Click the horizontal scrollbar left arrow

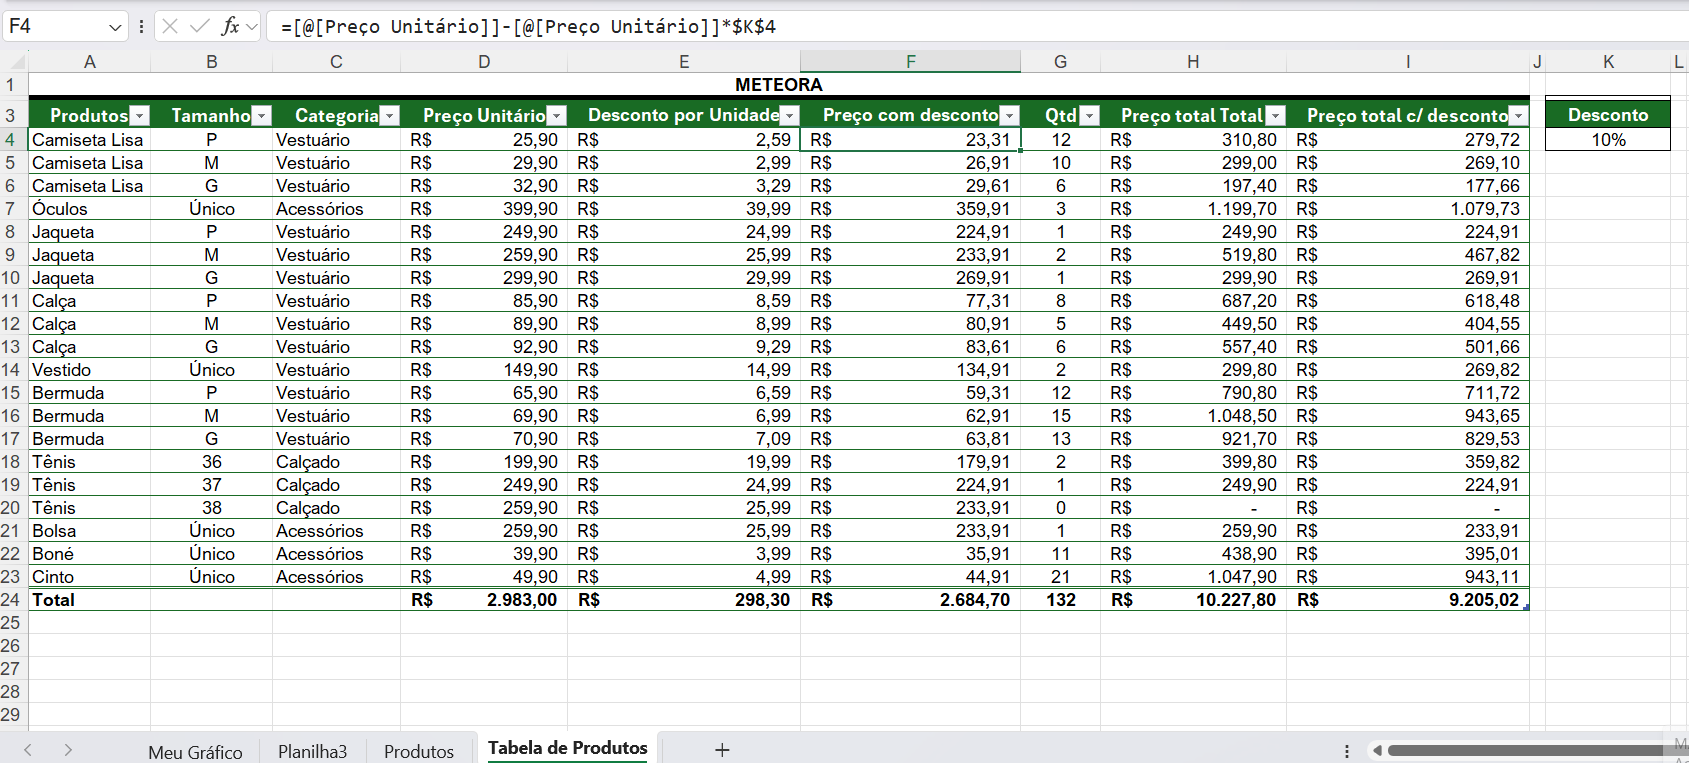pos(1377,750)
